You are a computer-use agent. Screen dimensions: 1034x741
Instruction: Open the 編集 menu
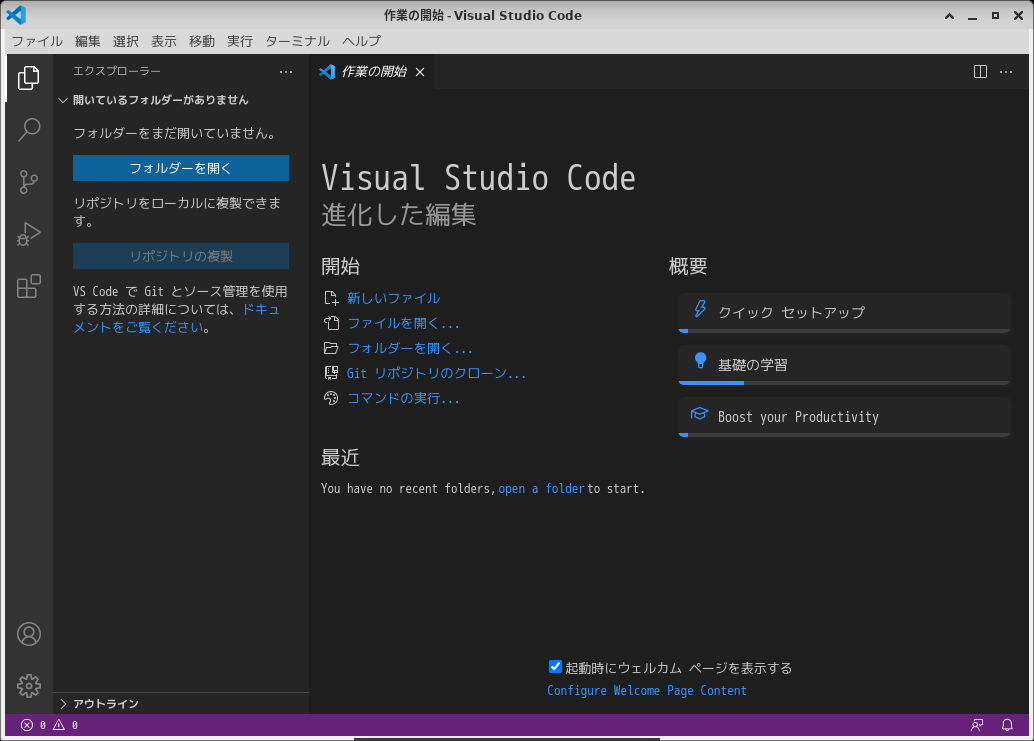click(88, 42)
